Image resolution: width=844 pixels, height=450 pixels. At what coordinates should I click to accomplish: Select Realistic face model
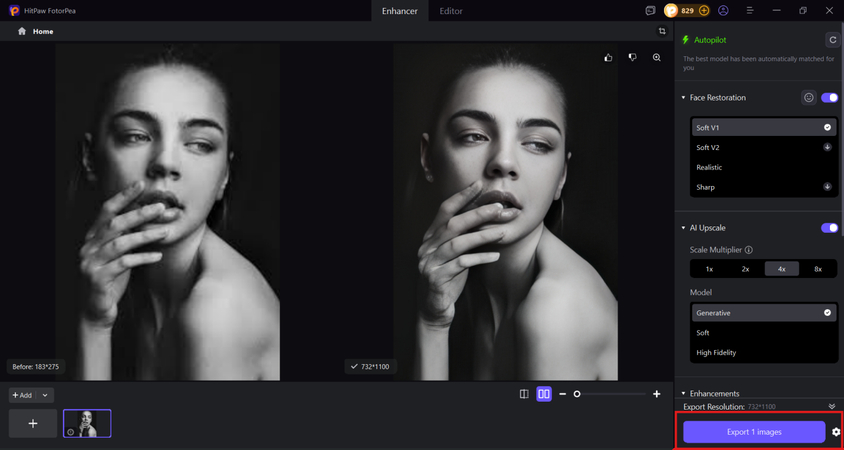tap(764, 167)
